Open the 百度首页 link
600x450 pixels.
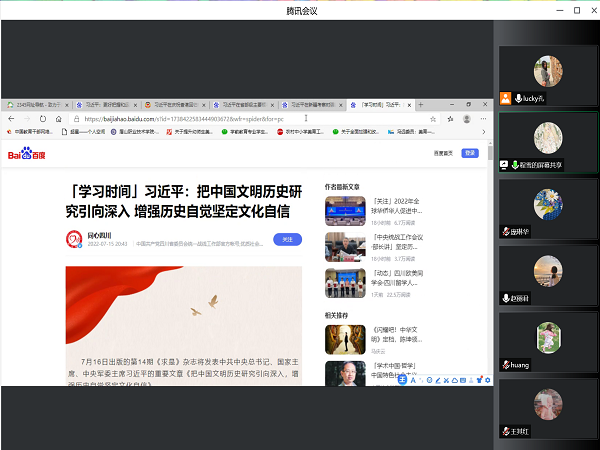click(443, 153)
